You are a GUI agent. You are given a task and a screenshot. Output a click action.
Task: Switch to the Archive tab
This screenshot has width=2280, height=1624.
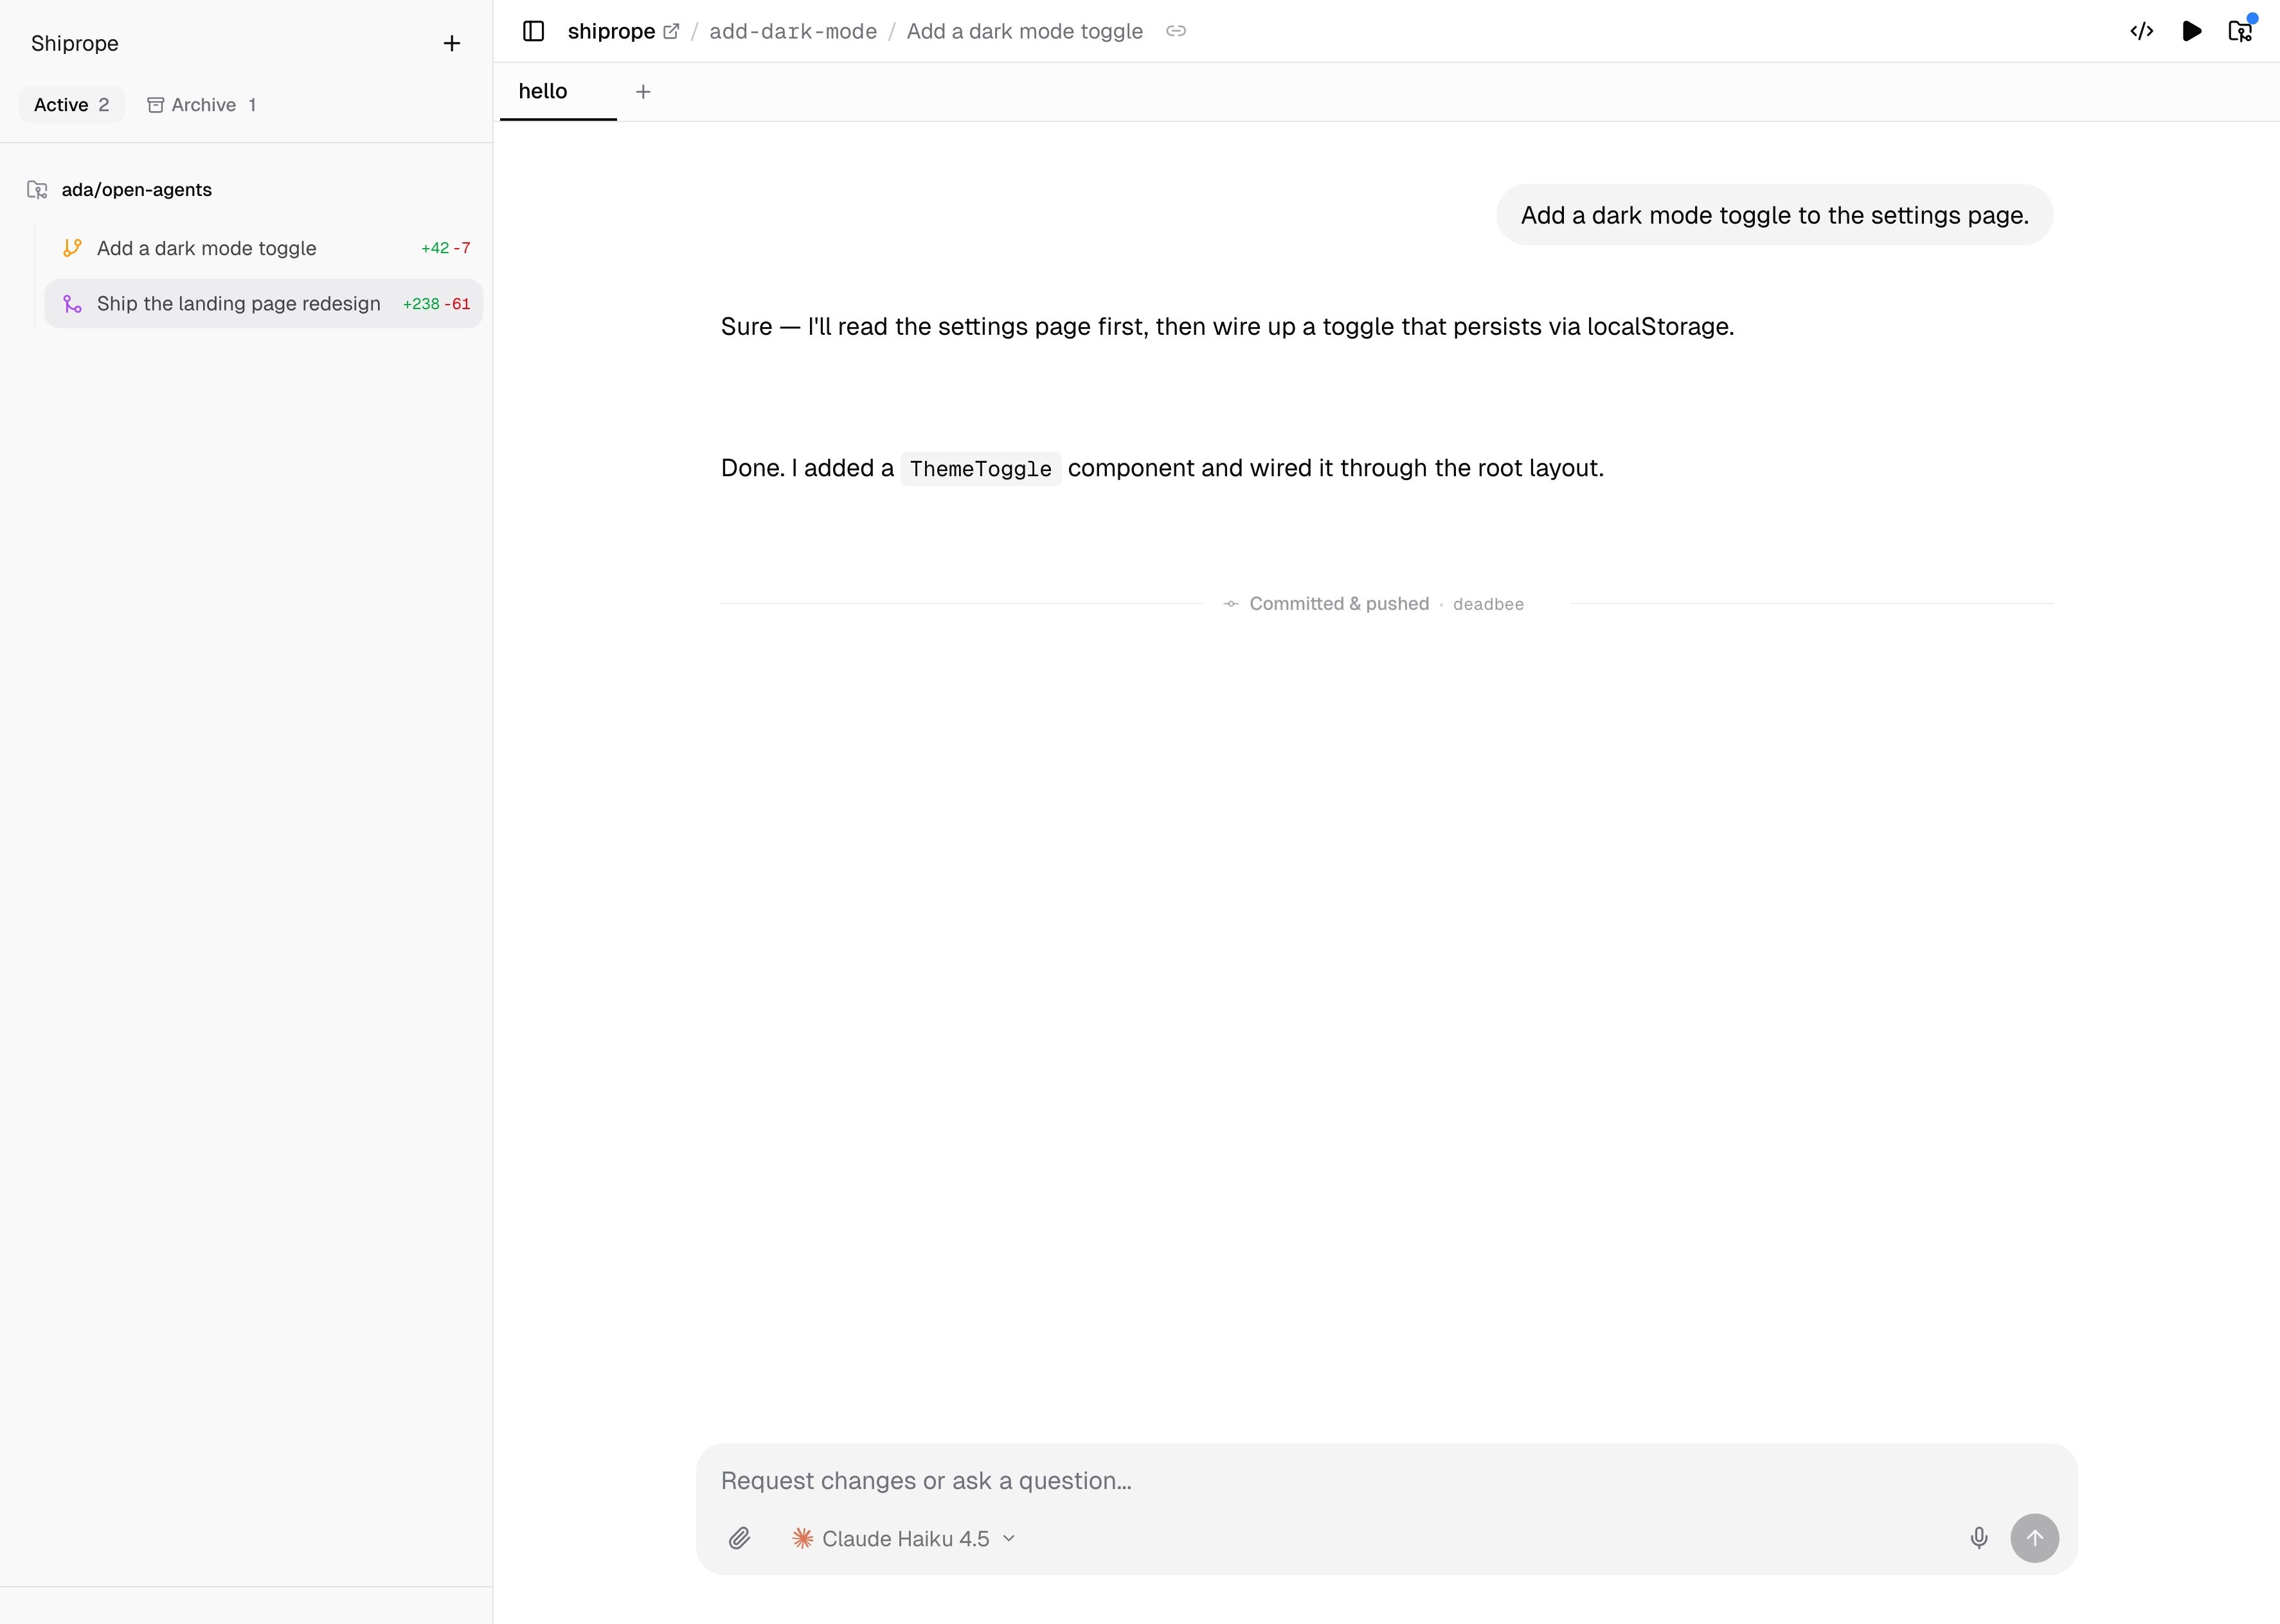(x=203, y=105)
